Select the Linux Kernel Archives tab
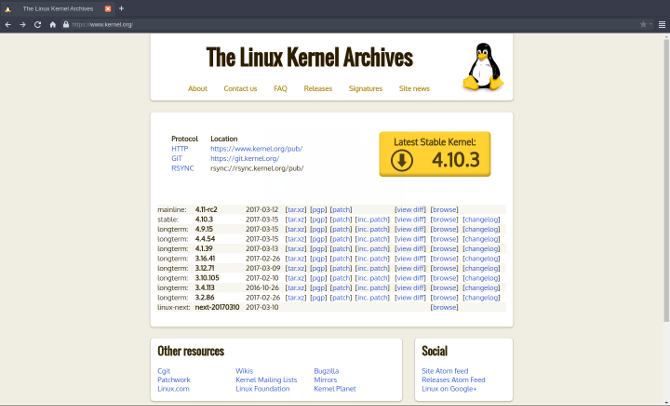Image resolution: width=670 pixels, height=406 pixels. tap(58, 9)
